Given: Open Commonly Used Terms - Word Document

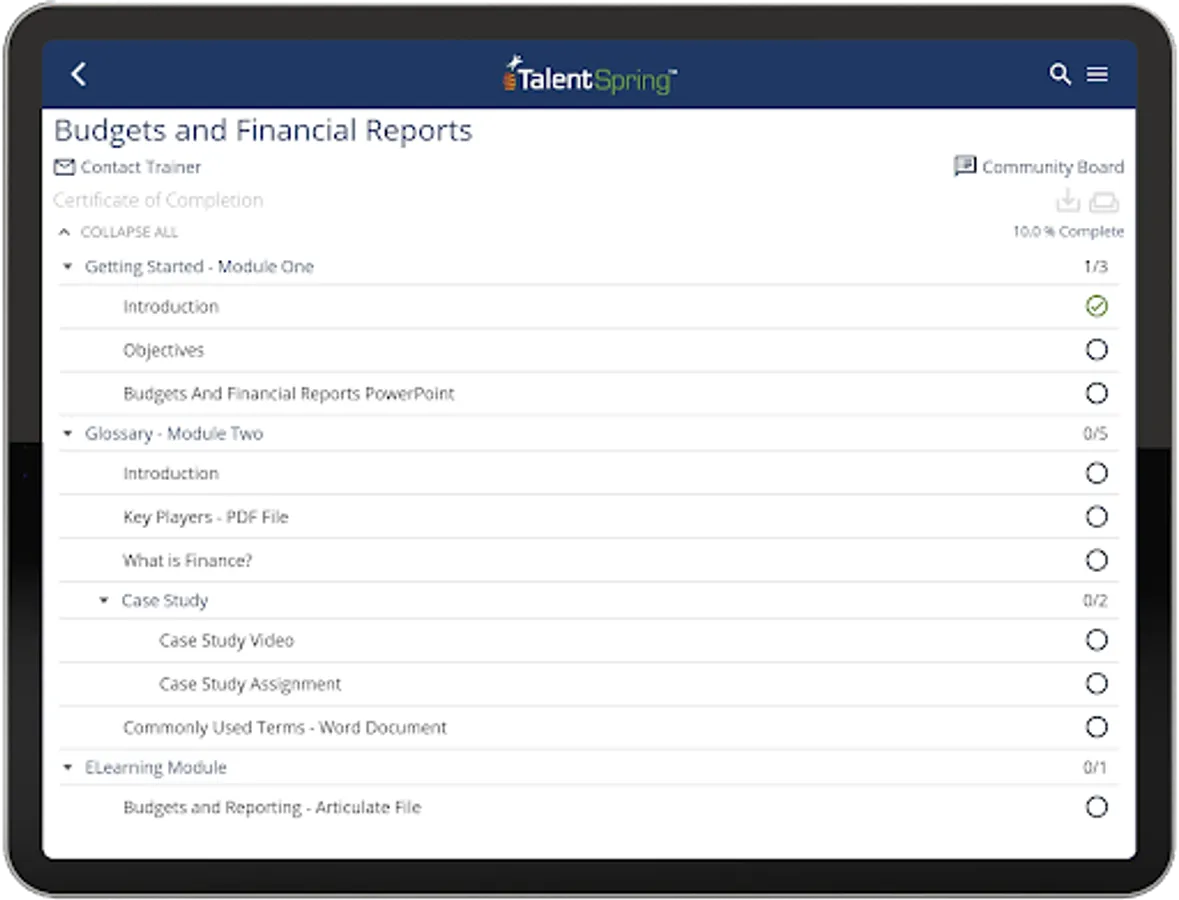Looking at the screenshot, I should tap(285, 728).
